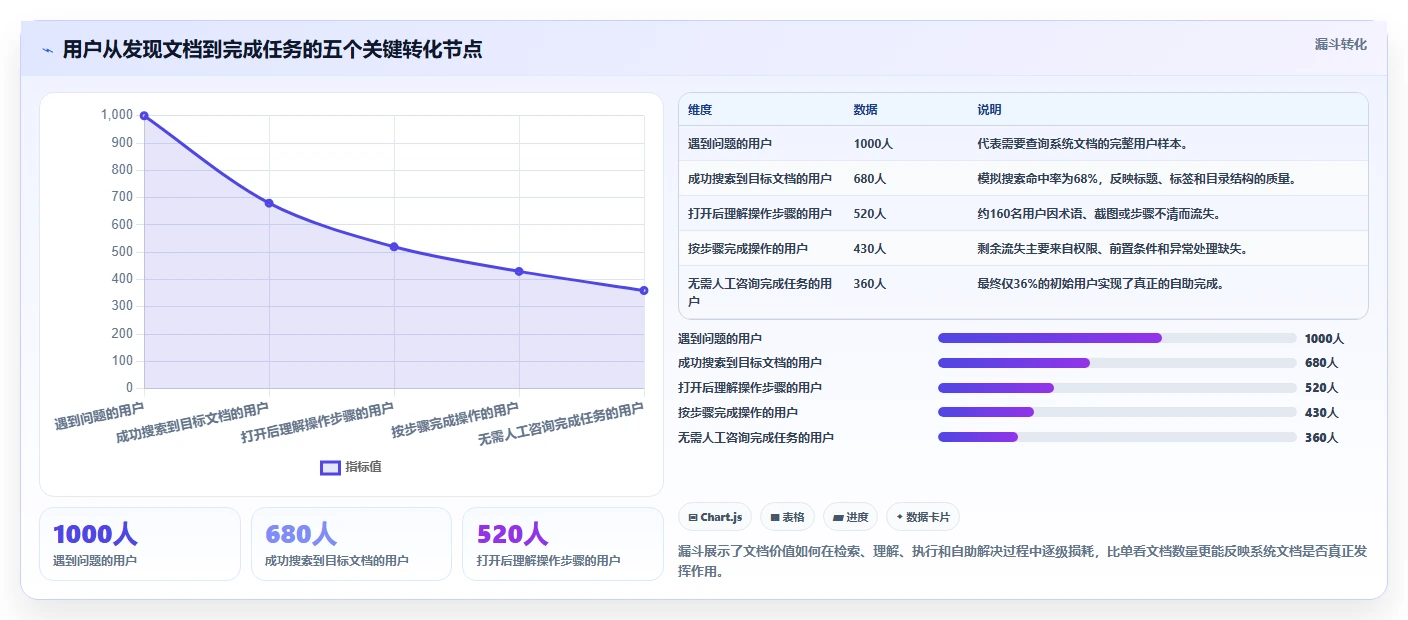Viewport: 1408px width, 620px height.
Task: Click the description 代表需要查询系统文档的完整用户样本
Action: tap(1082, 144)
